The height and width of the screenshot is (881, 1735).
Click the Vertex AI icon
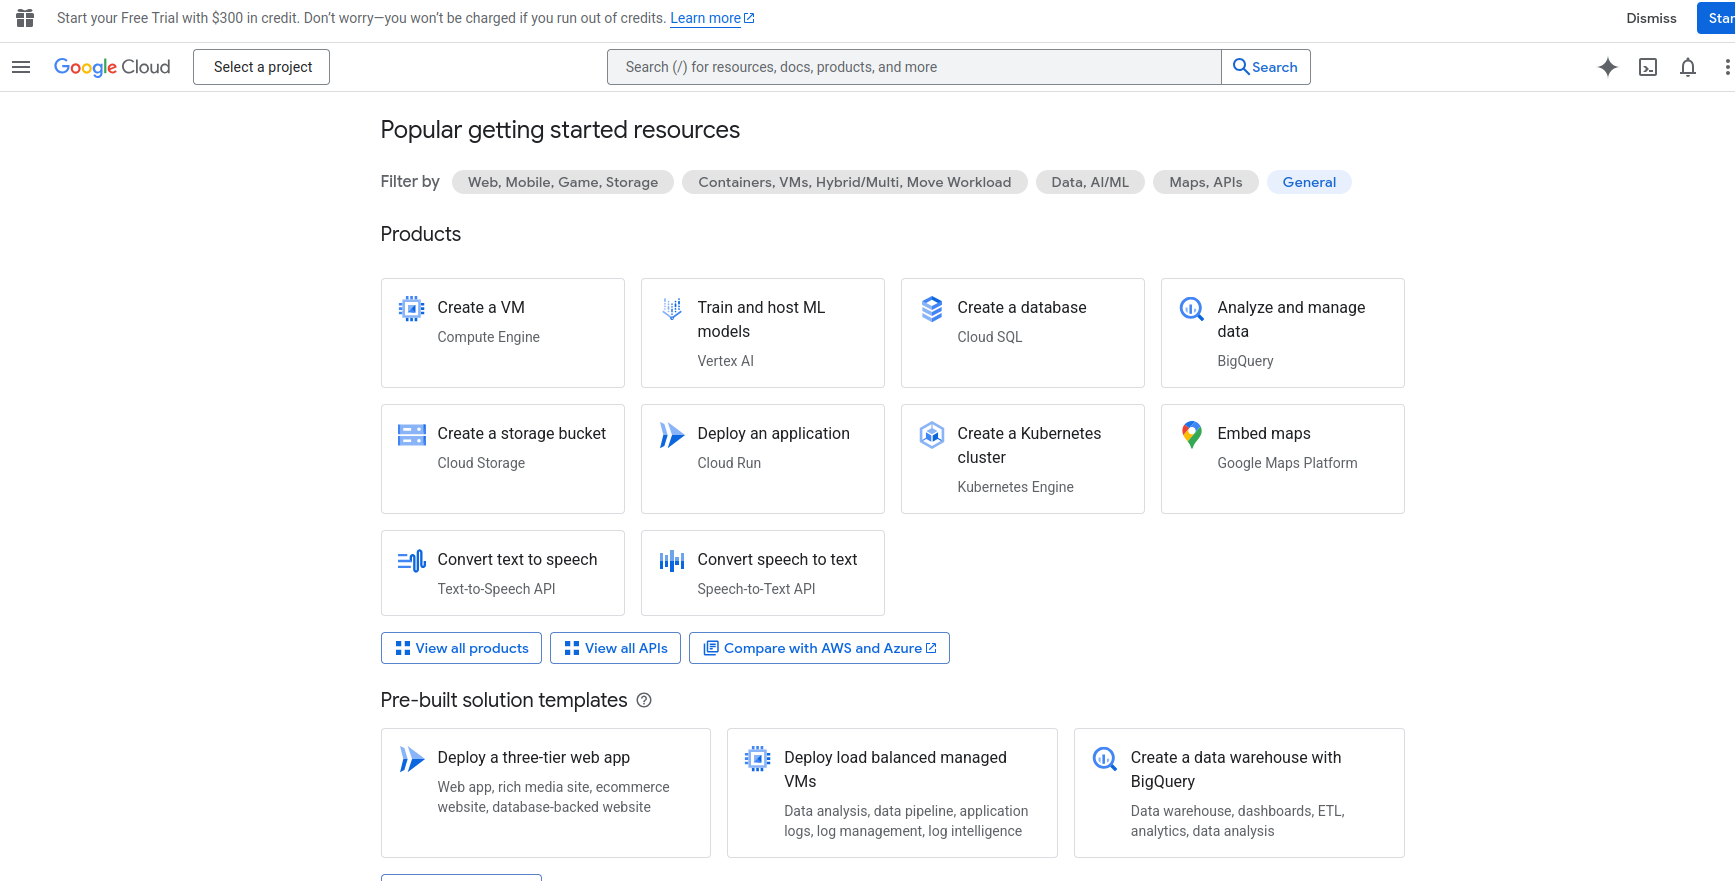tap(672, 309)
